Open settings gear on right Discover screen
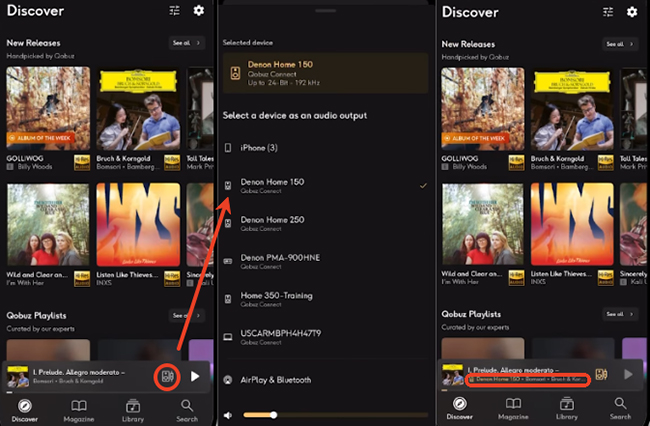650x426 pixels. tap(632, 12)
